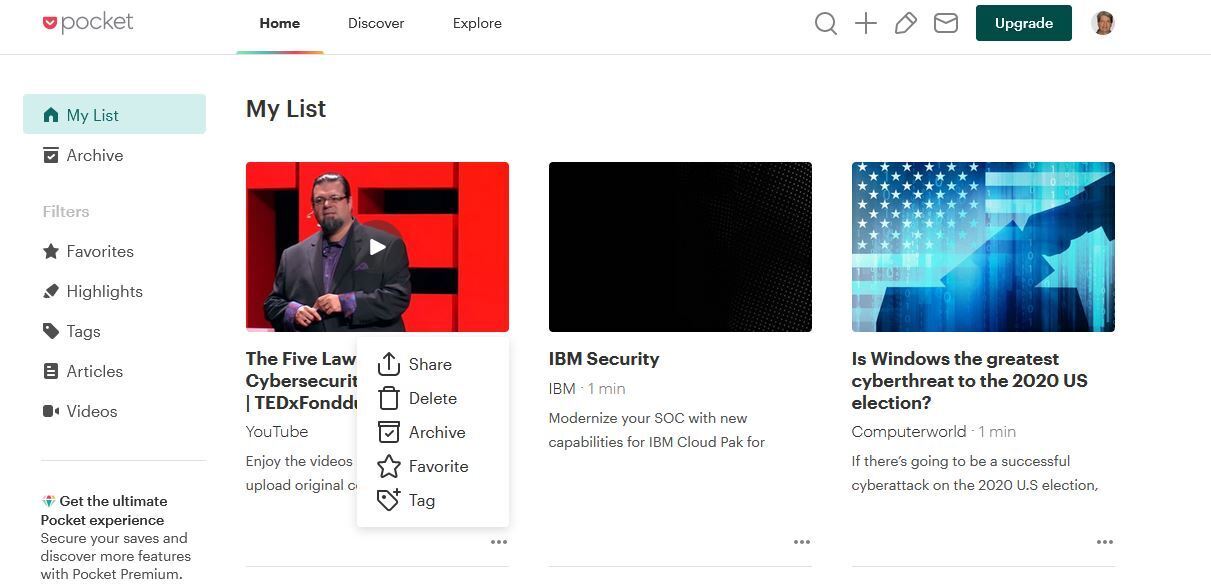This screenshot has height=585, width=1211.
Task: Click the 'Filters' sidebar heading
Action: (66, 211)
